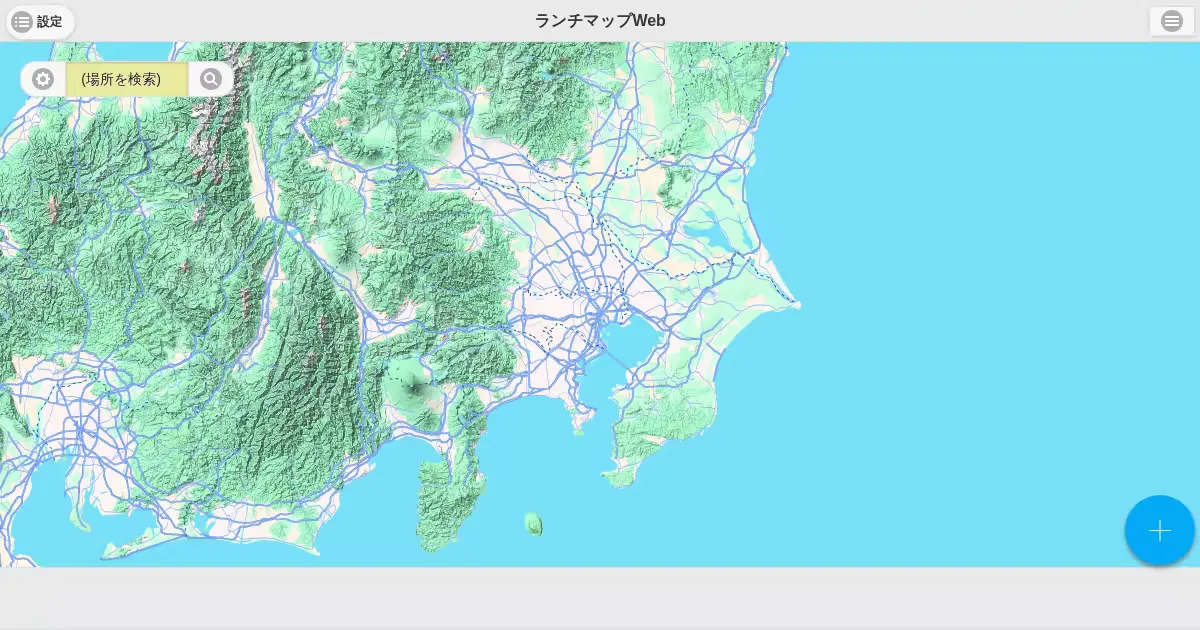This screenshot has height=630, width=1200.
Task: Select the small Izu Oshima island
Action: tap(534, 523)
